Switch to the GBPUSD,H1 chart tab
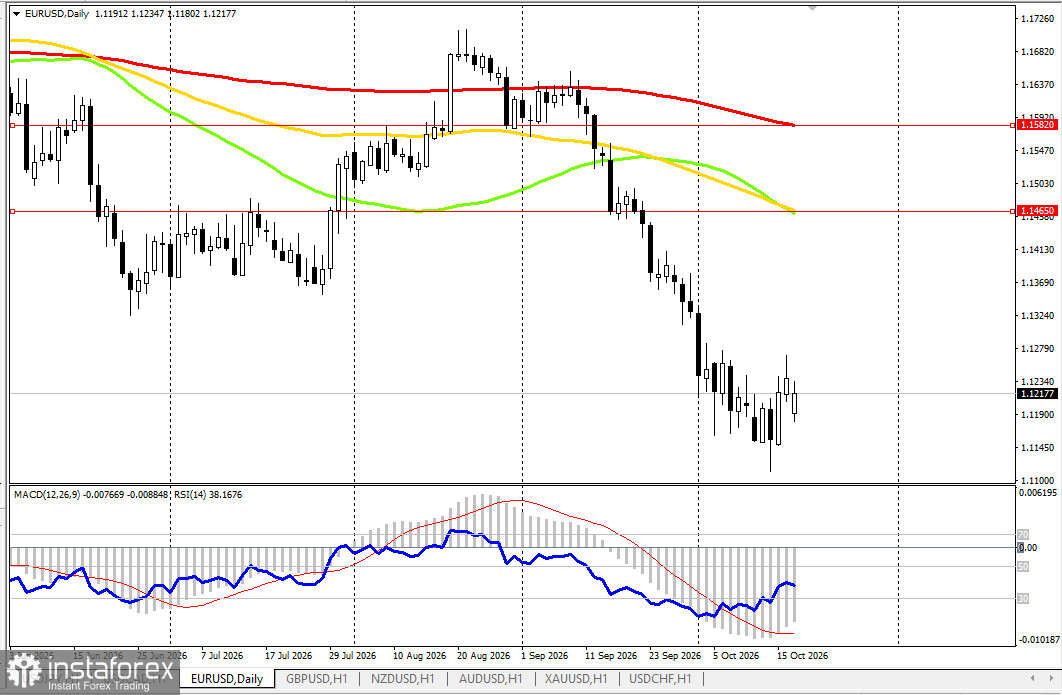Image resolution: width=1062 pixels, height=695 pixels. coord(316,678)
